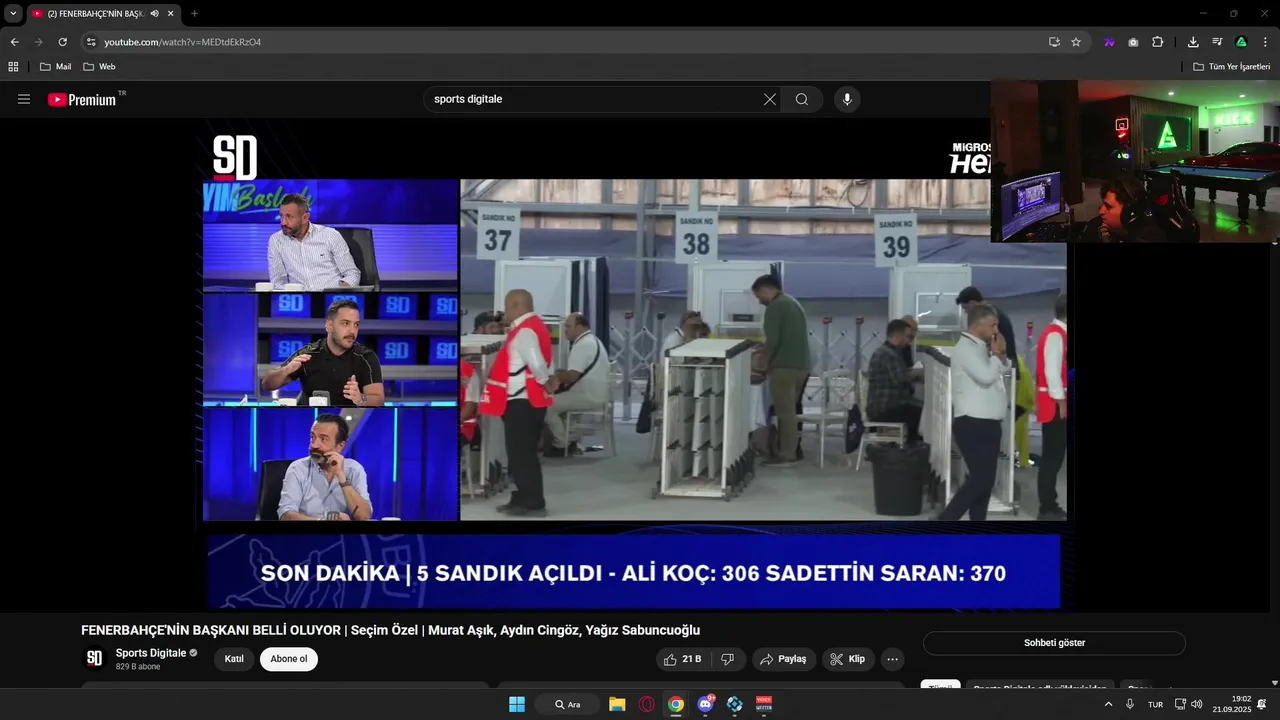Click the Katıl join button
This screenshot has width=1280, height=720.
pyautogui.click(x=234, y=659)
